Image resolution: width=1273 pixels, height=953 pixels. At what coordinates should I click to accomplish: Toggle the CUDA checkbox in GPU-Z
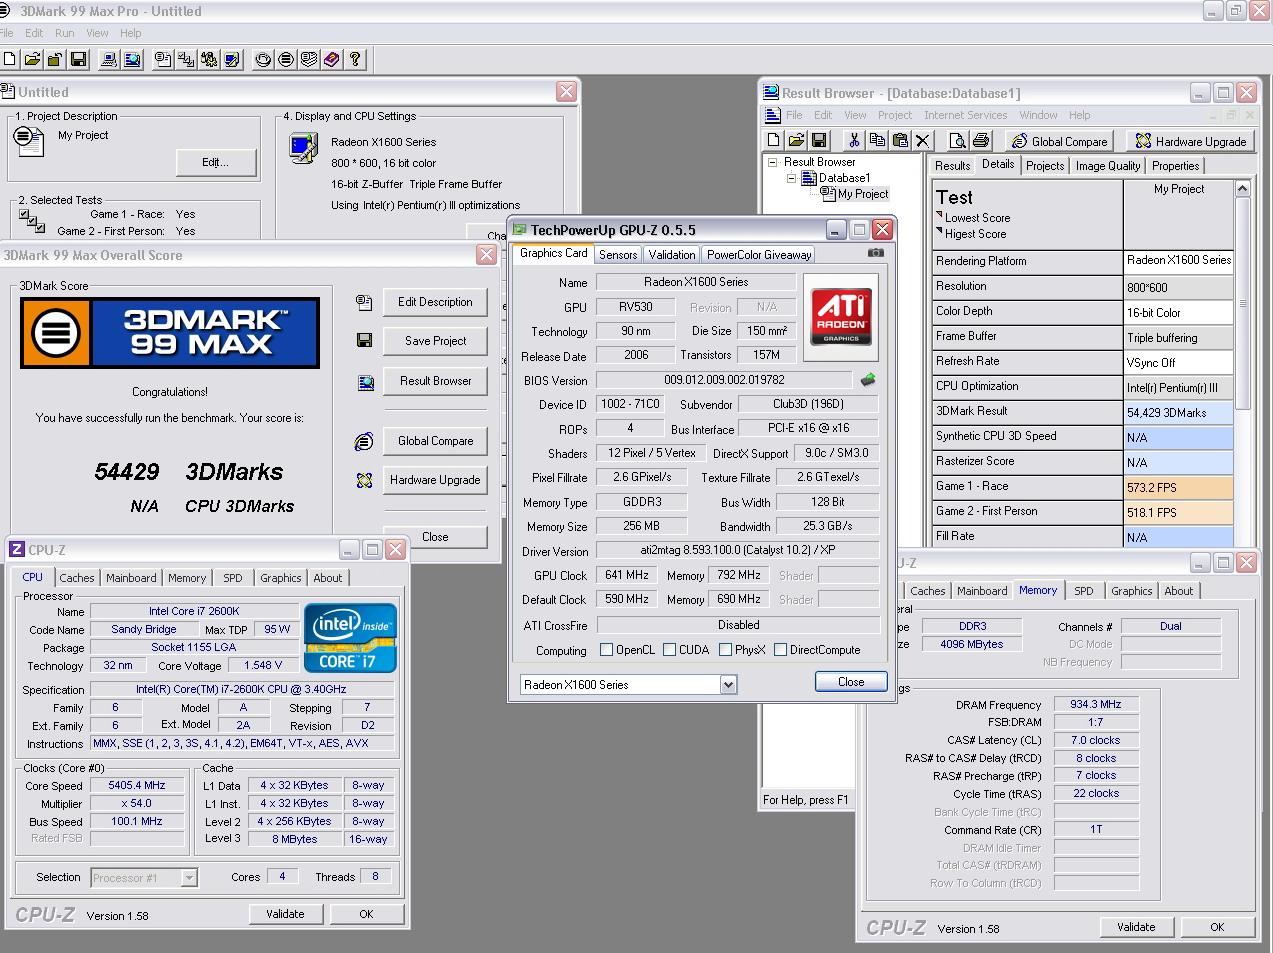(x=669, y=650)
